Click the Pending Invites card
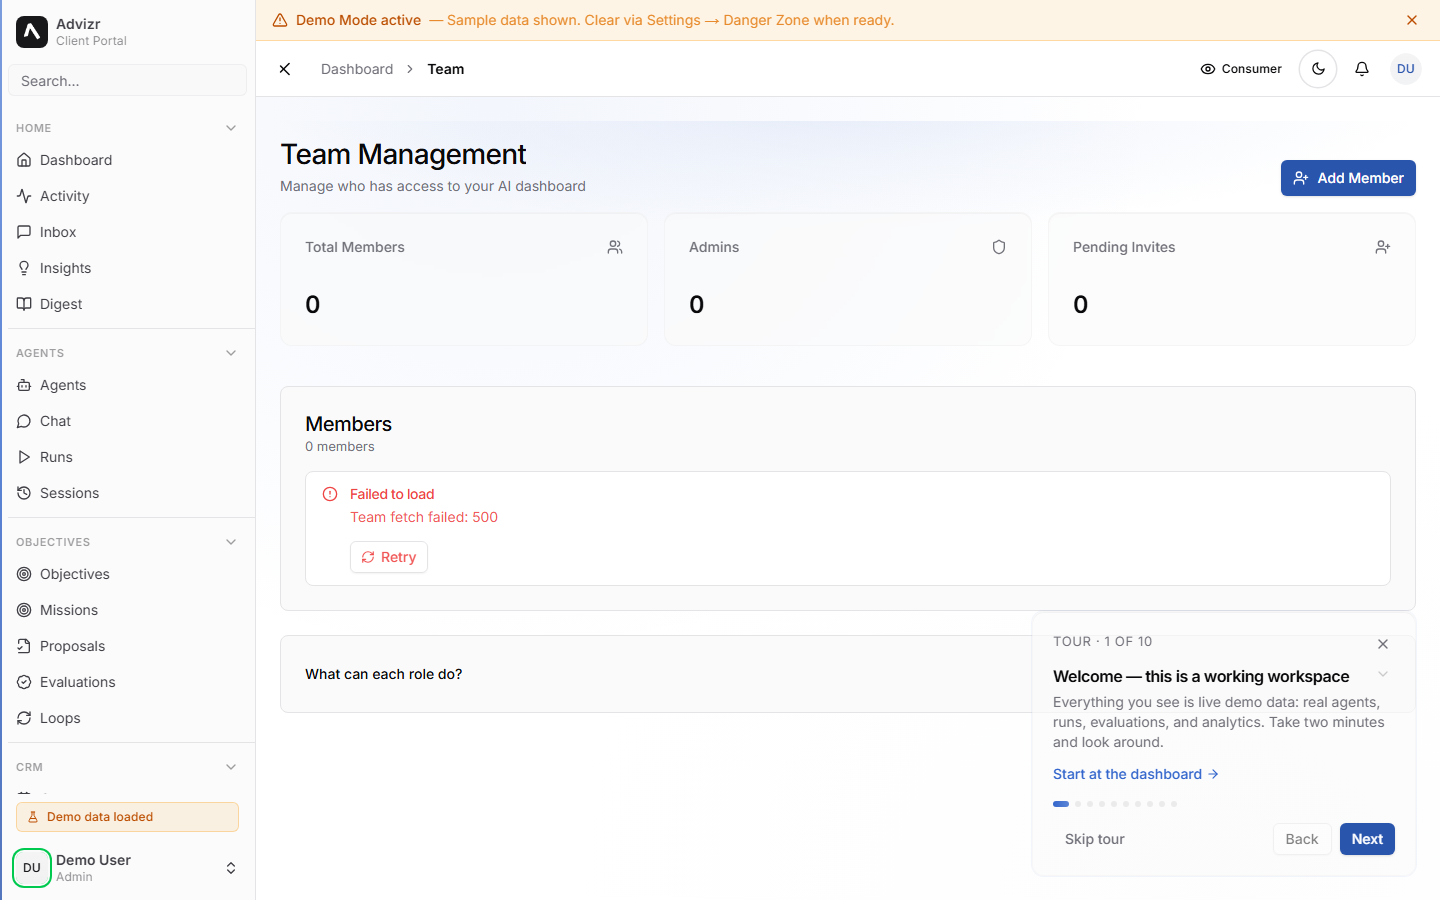The height and width of the screenshot is (900, 1440). [1232, 279]
